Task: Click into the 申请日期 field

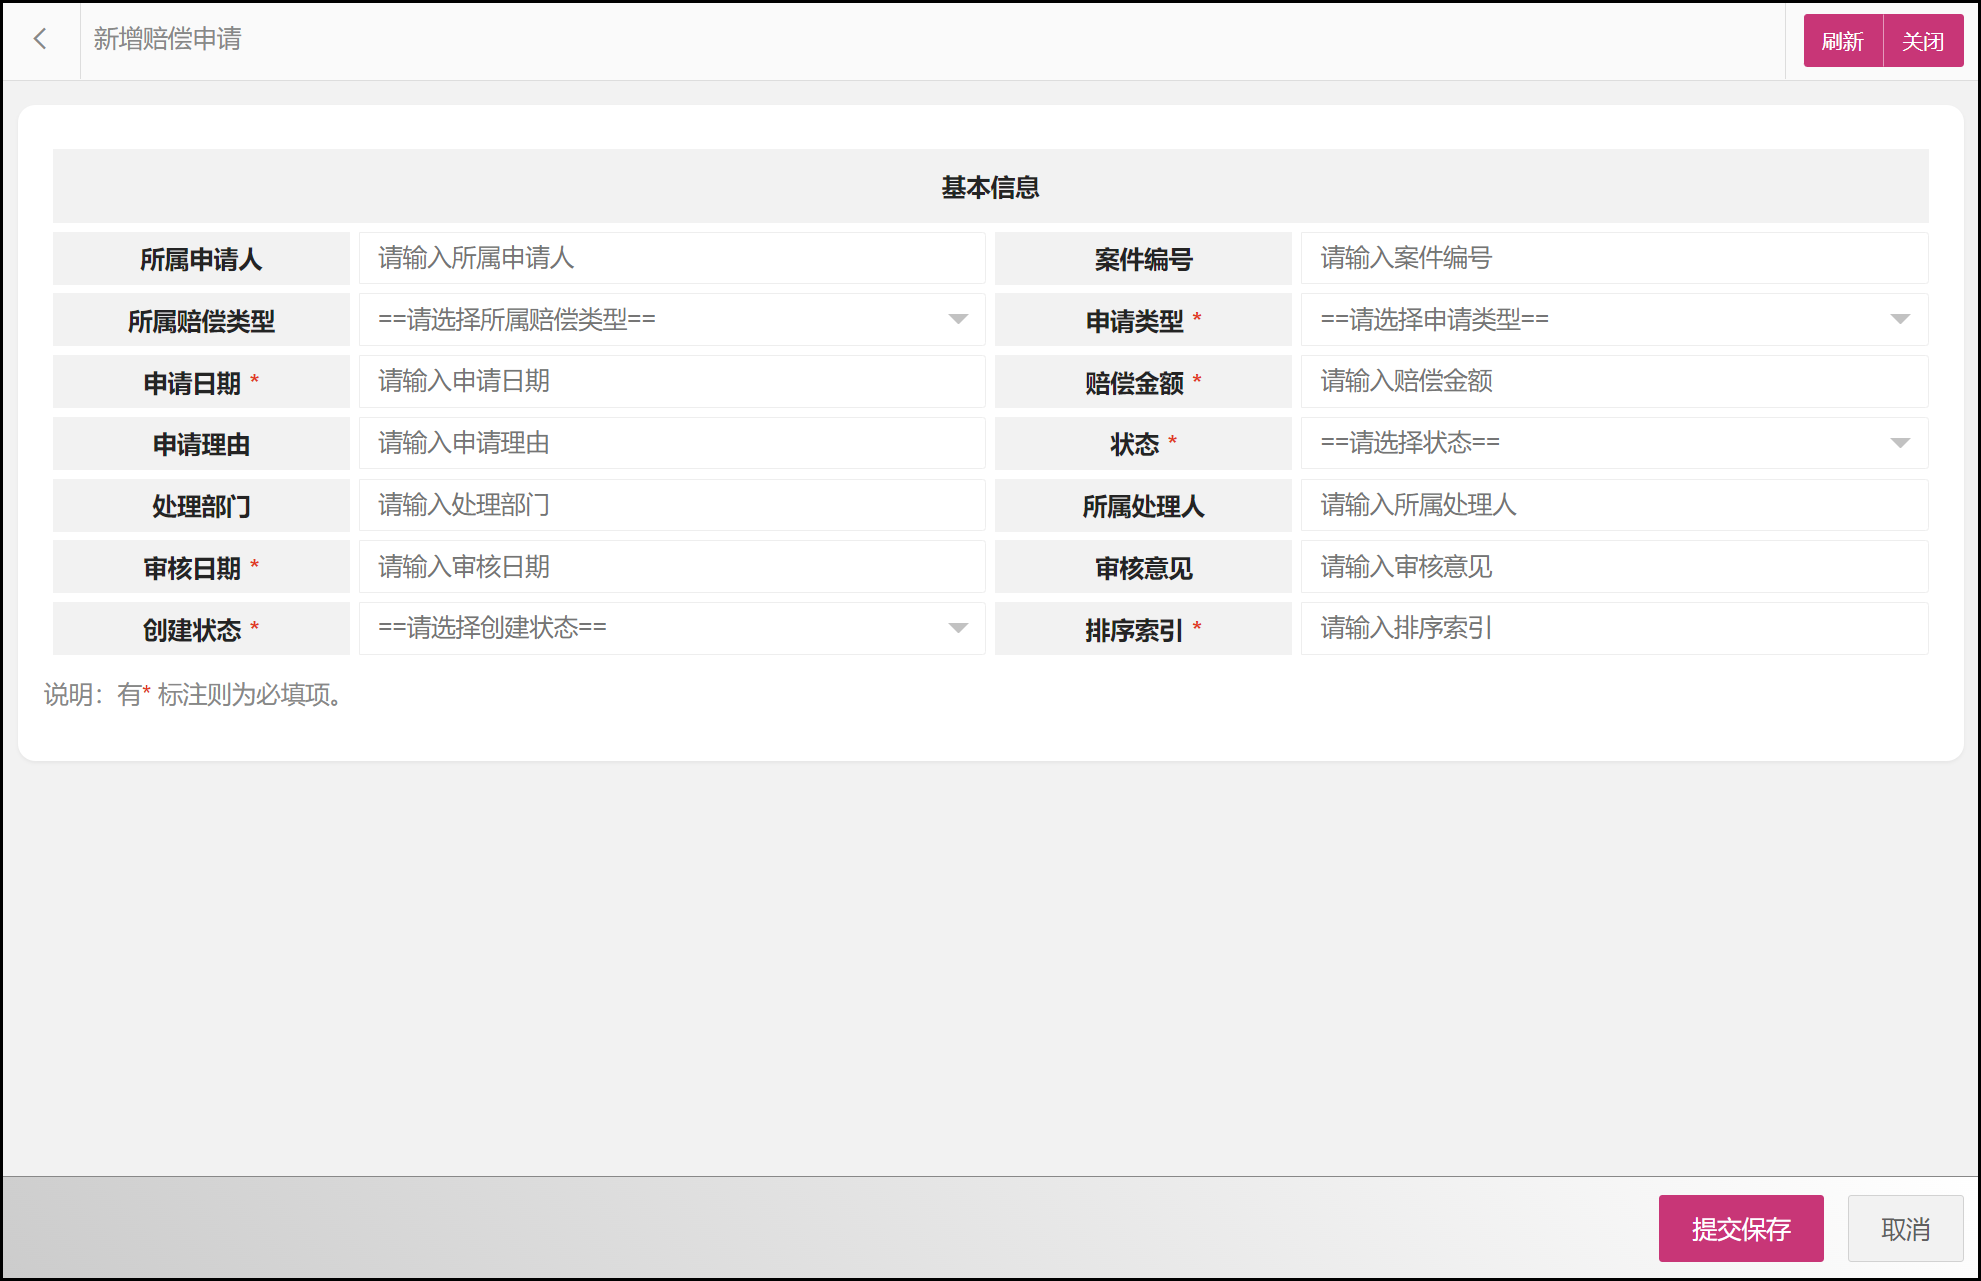Action: (671, 381)
